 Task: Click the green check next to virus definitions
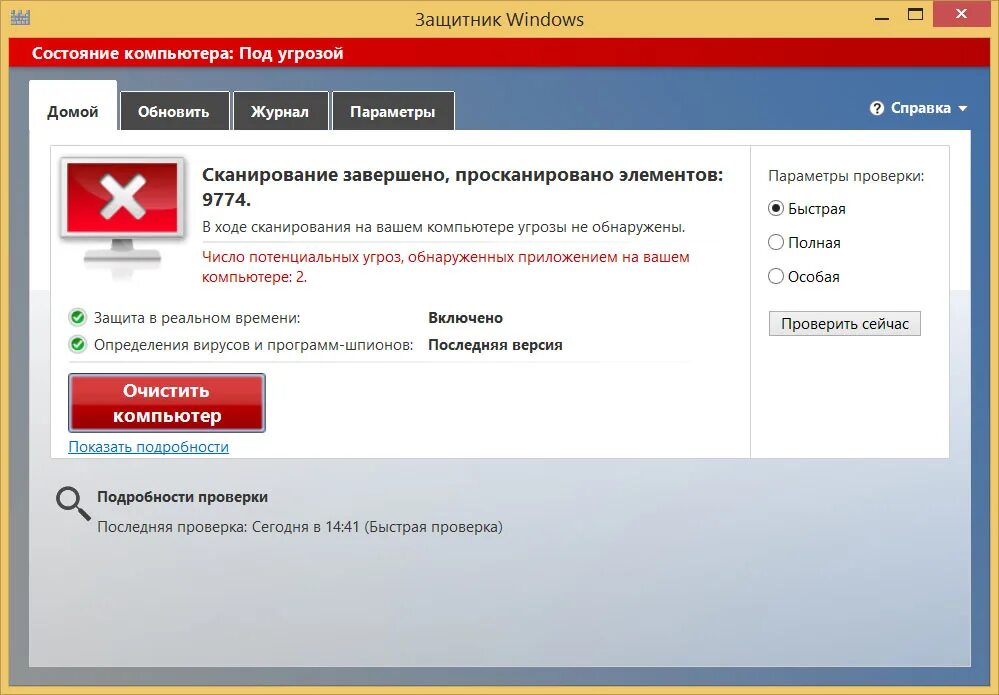(78, 345)
